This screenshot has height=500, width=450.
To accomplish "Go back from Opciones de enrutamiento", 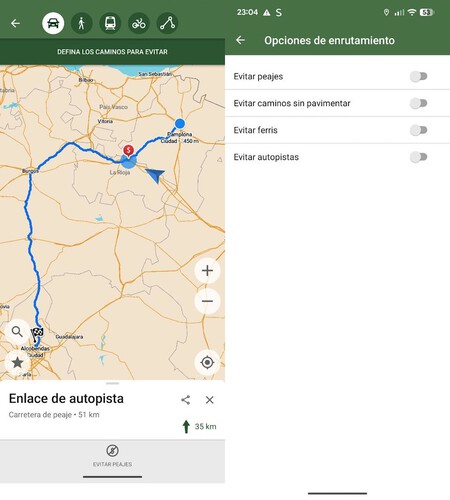I will tap(240, 40).
